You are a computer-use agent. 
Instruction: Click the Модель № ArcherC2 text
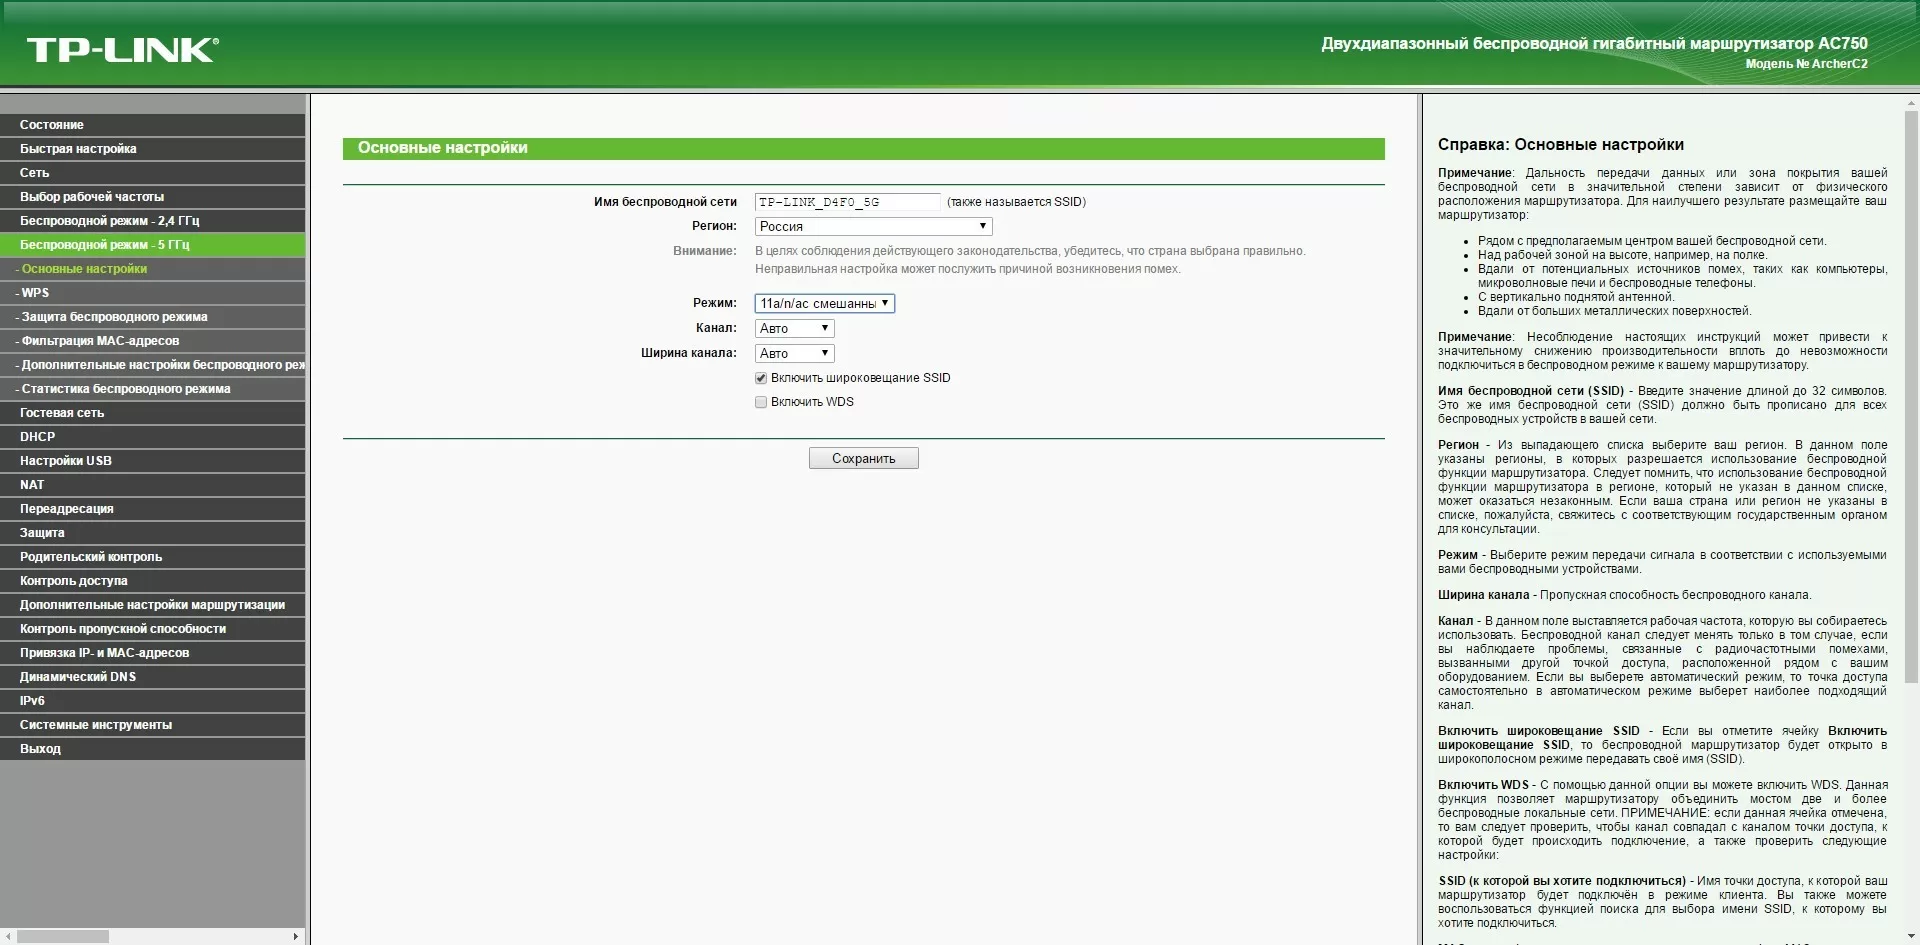pos(1806,64)
